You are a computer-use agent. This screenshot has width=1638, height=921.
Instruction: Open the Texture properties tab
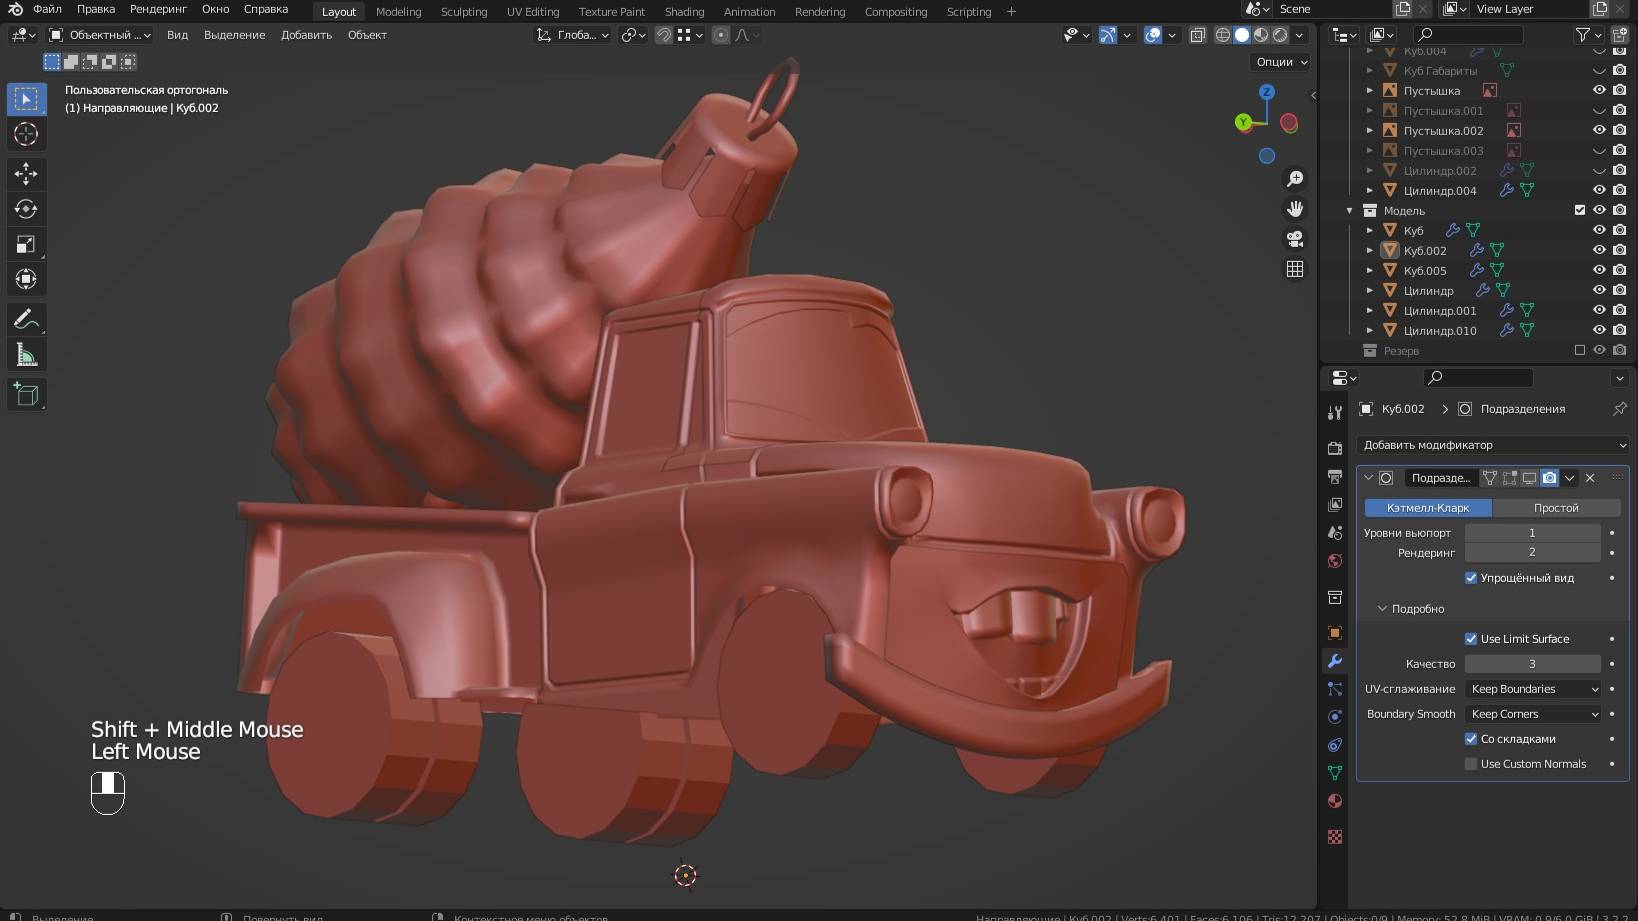[1335, 837]
